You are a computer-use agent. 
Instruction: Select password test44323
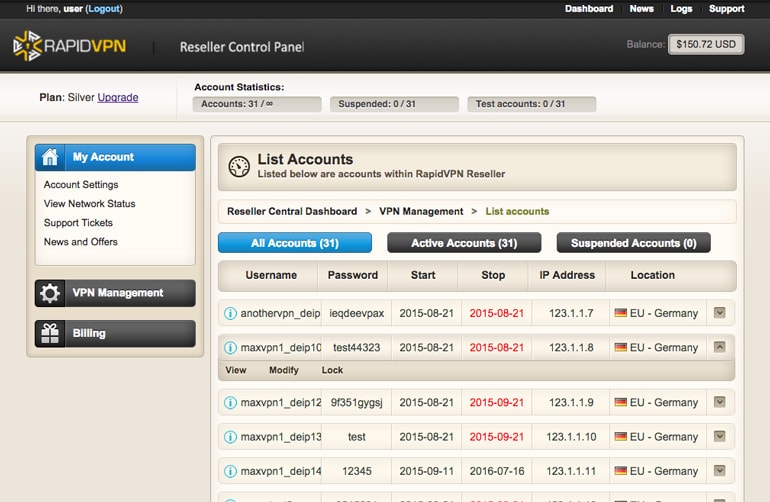coord(357,348)
